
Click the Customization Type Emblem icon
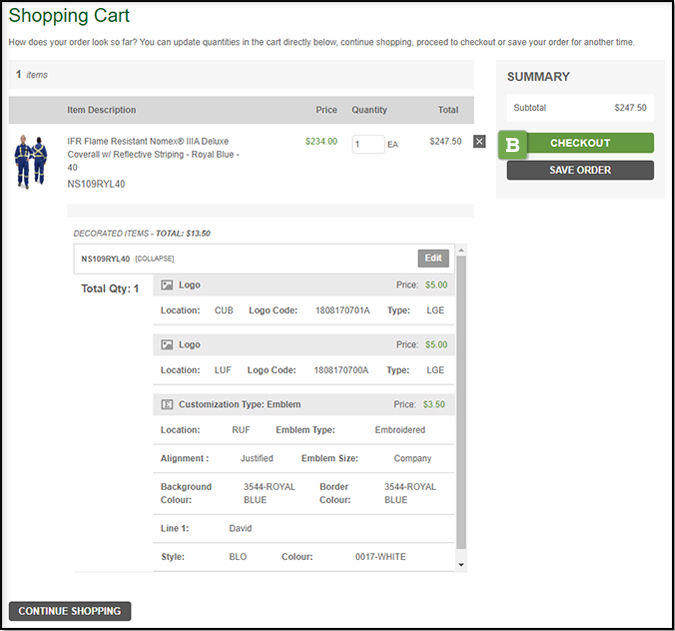point(168,405)
